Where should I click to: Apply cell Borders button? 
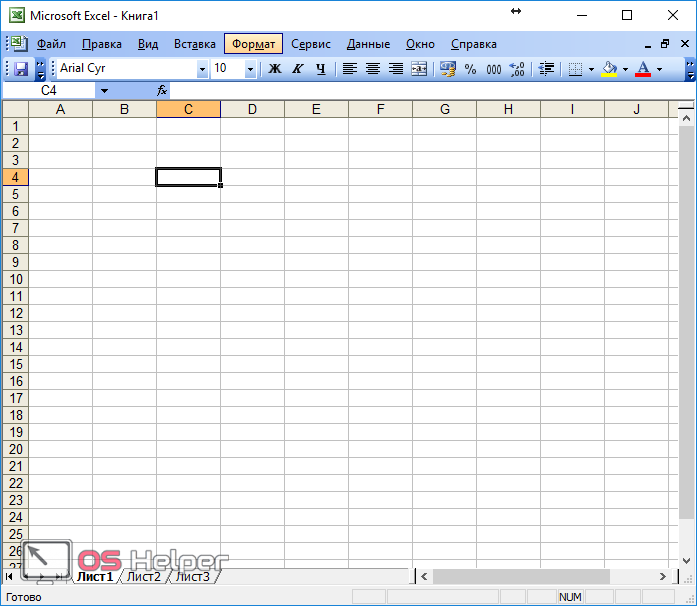pos(576,69)
